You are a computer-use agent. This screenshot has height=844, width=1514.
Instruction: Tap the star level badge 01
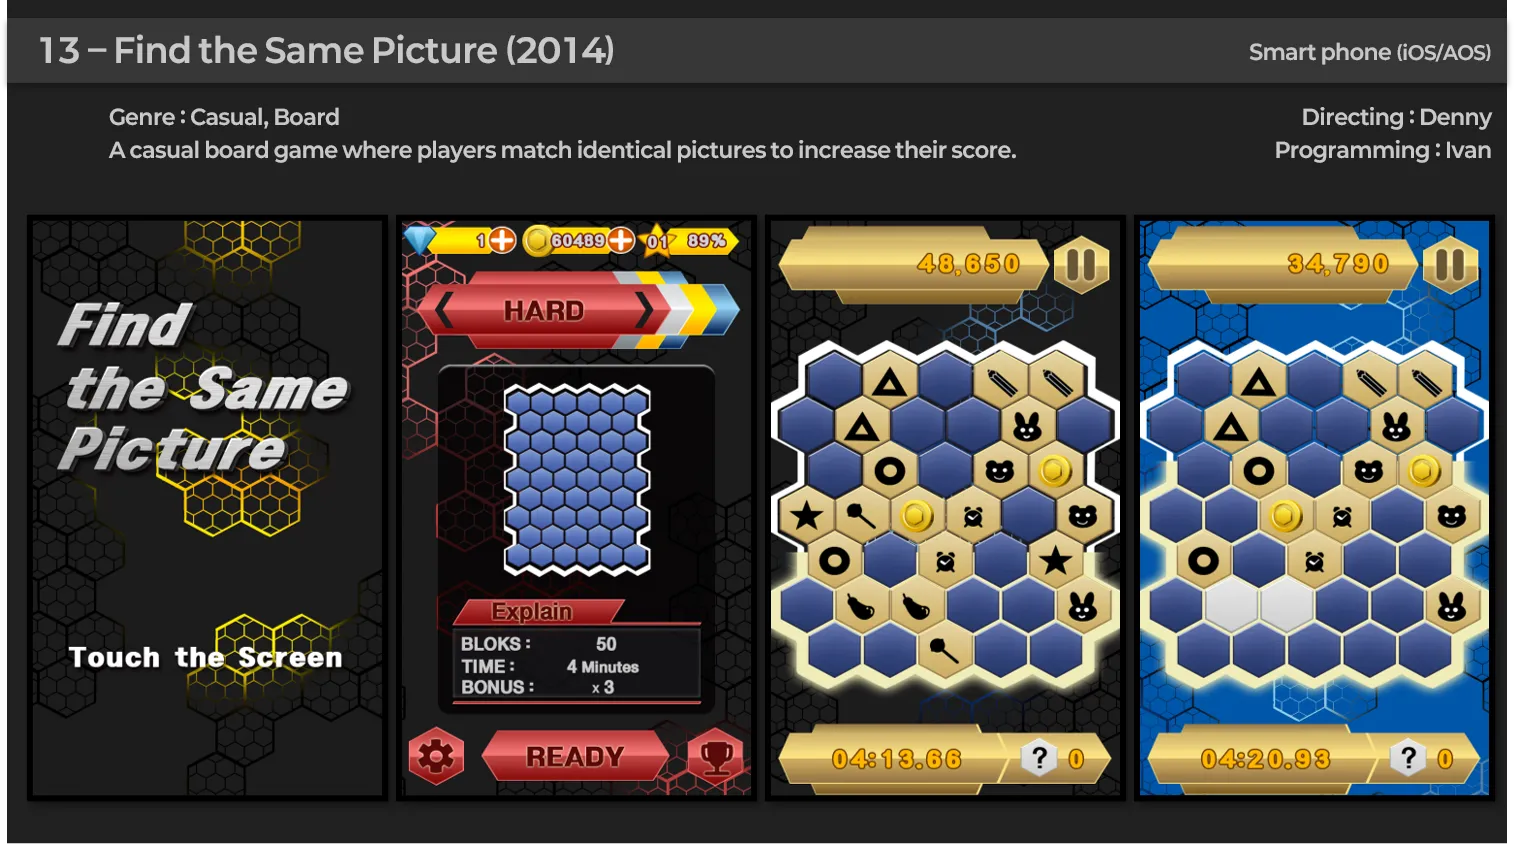click(x=656, y=241)
